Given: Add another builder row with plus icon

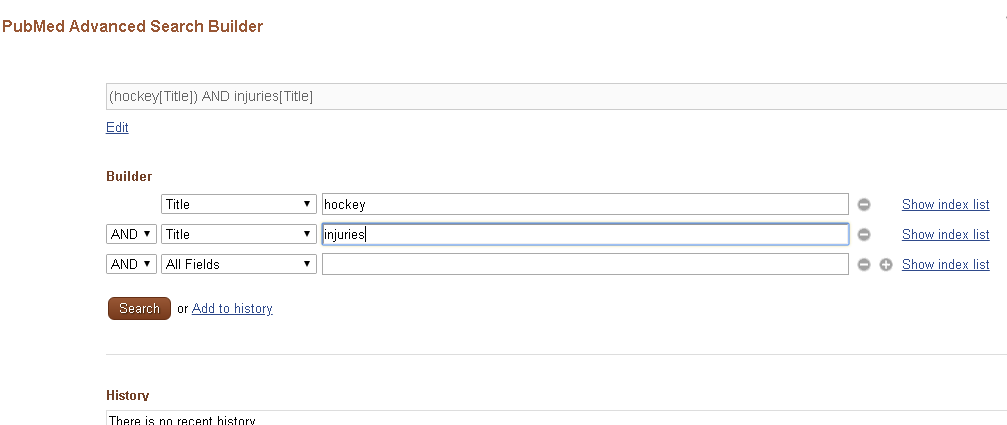Looking at the screenshot, I should tap(886, 265).
